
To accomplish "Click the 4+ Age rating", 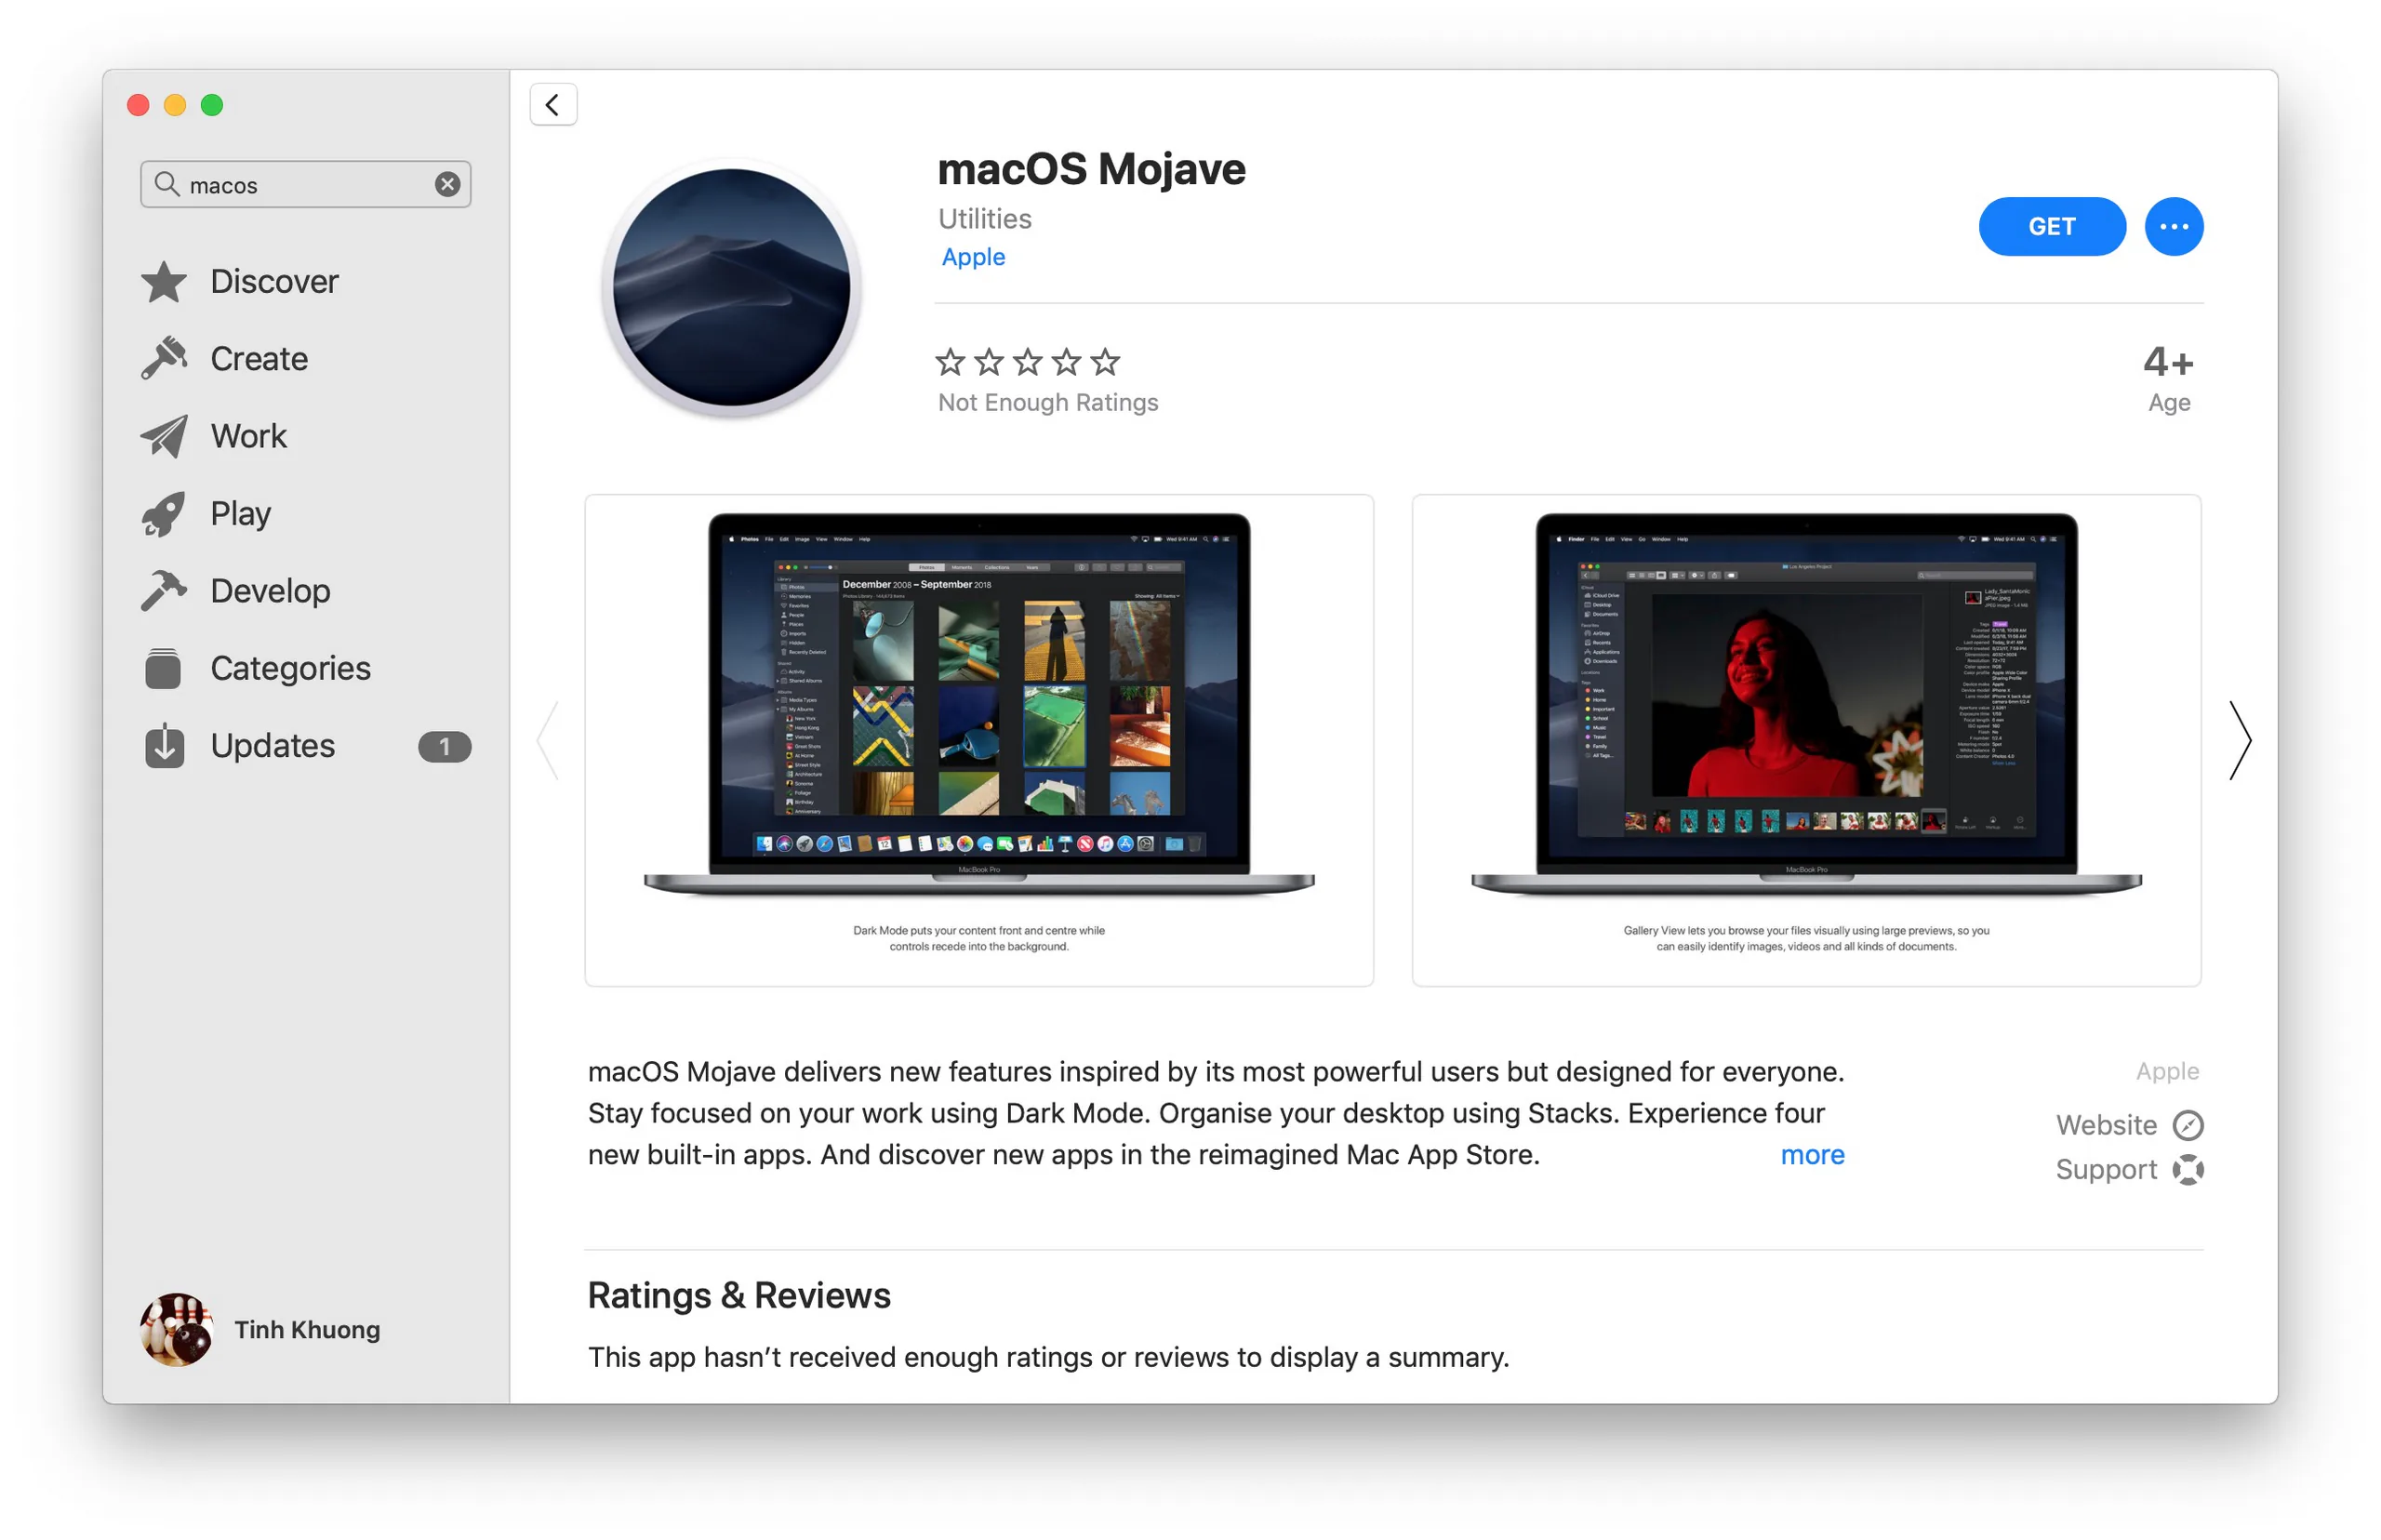I will (x=2167, y=379).
